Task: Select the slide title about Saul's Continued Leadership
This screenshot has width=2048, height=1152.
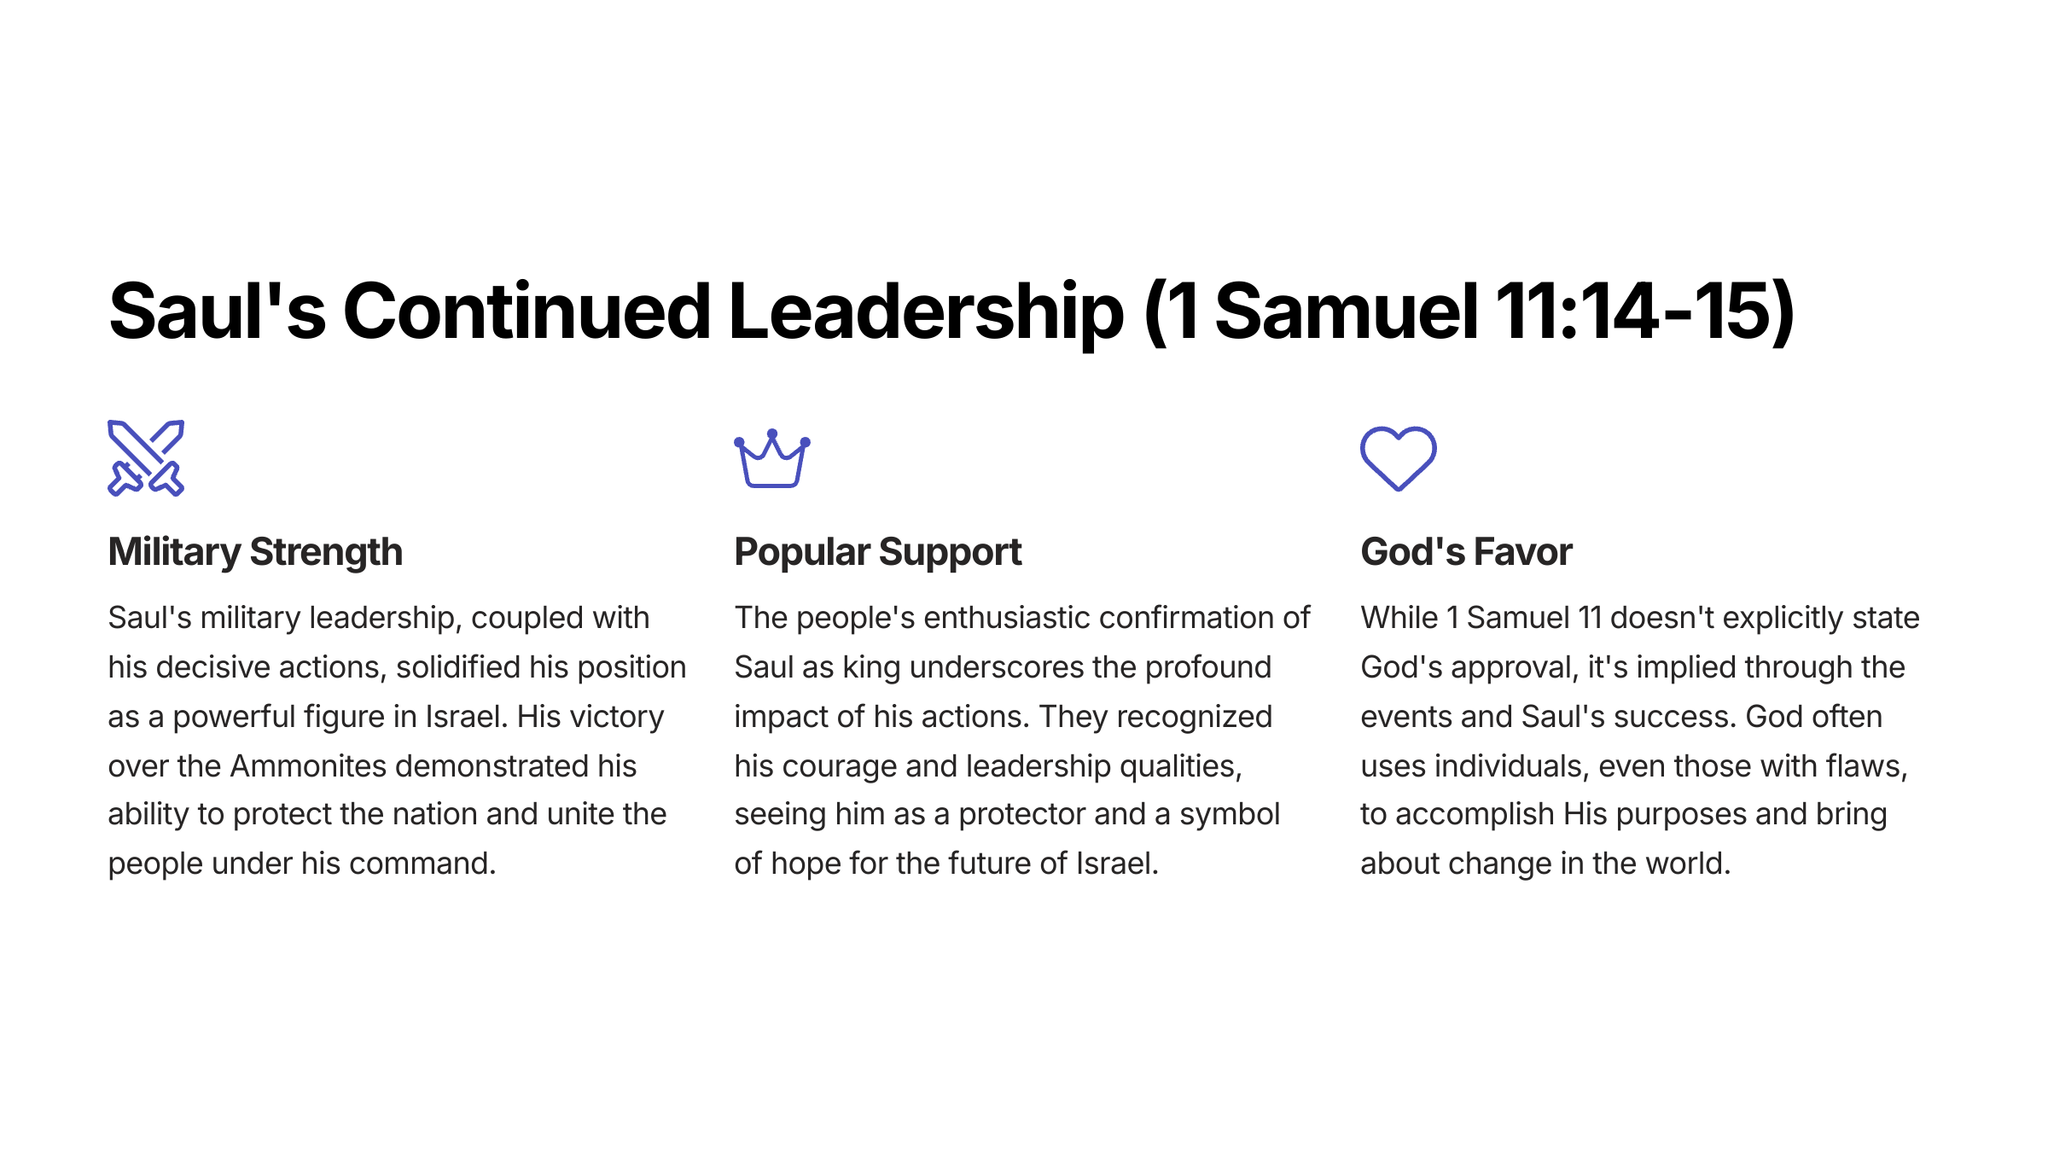Action: click(950, 312)
